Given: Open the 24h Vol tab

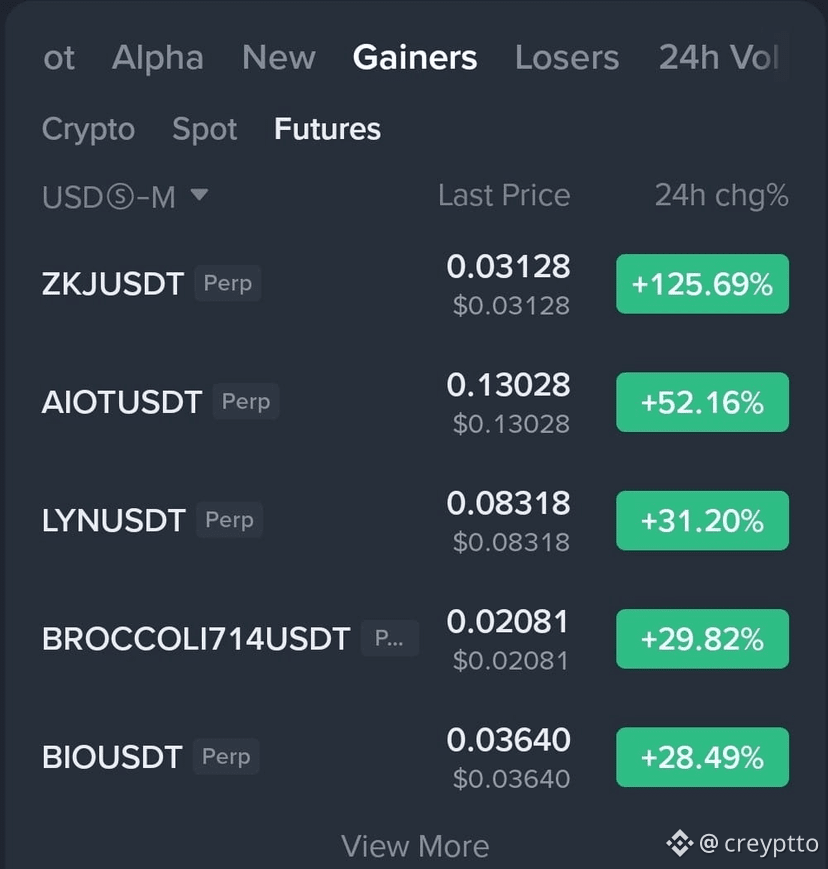Looking at the screenshot, I should click(x=719, y=58).
